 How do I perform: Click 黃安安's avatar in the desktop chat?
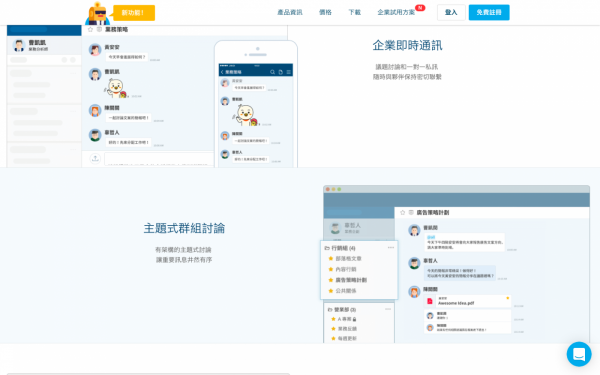coord(95,50)
